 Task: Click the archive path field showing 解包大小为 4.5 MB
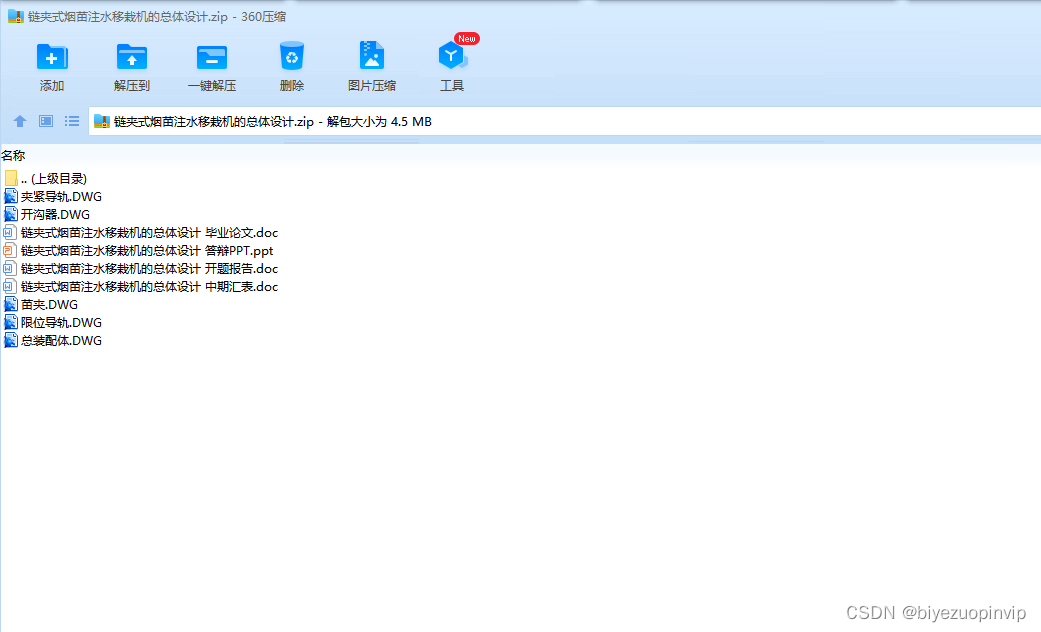(x=564, y=121)
